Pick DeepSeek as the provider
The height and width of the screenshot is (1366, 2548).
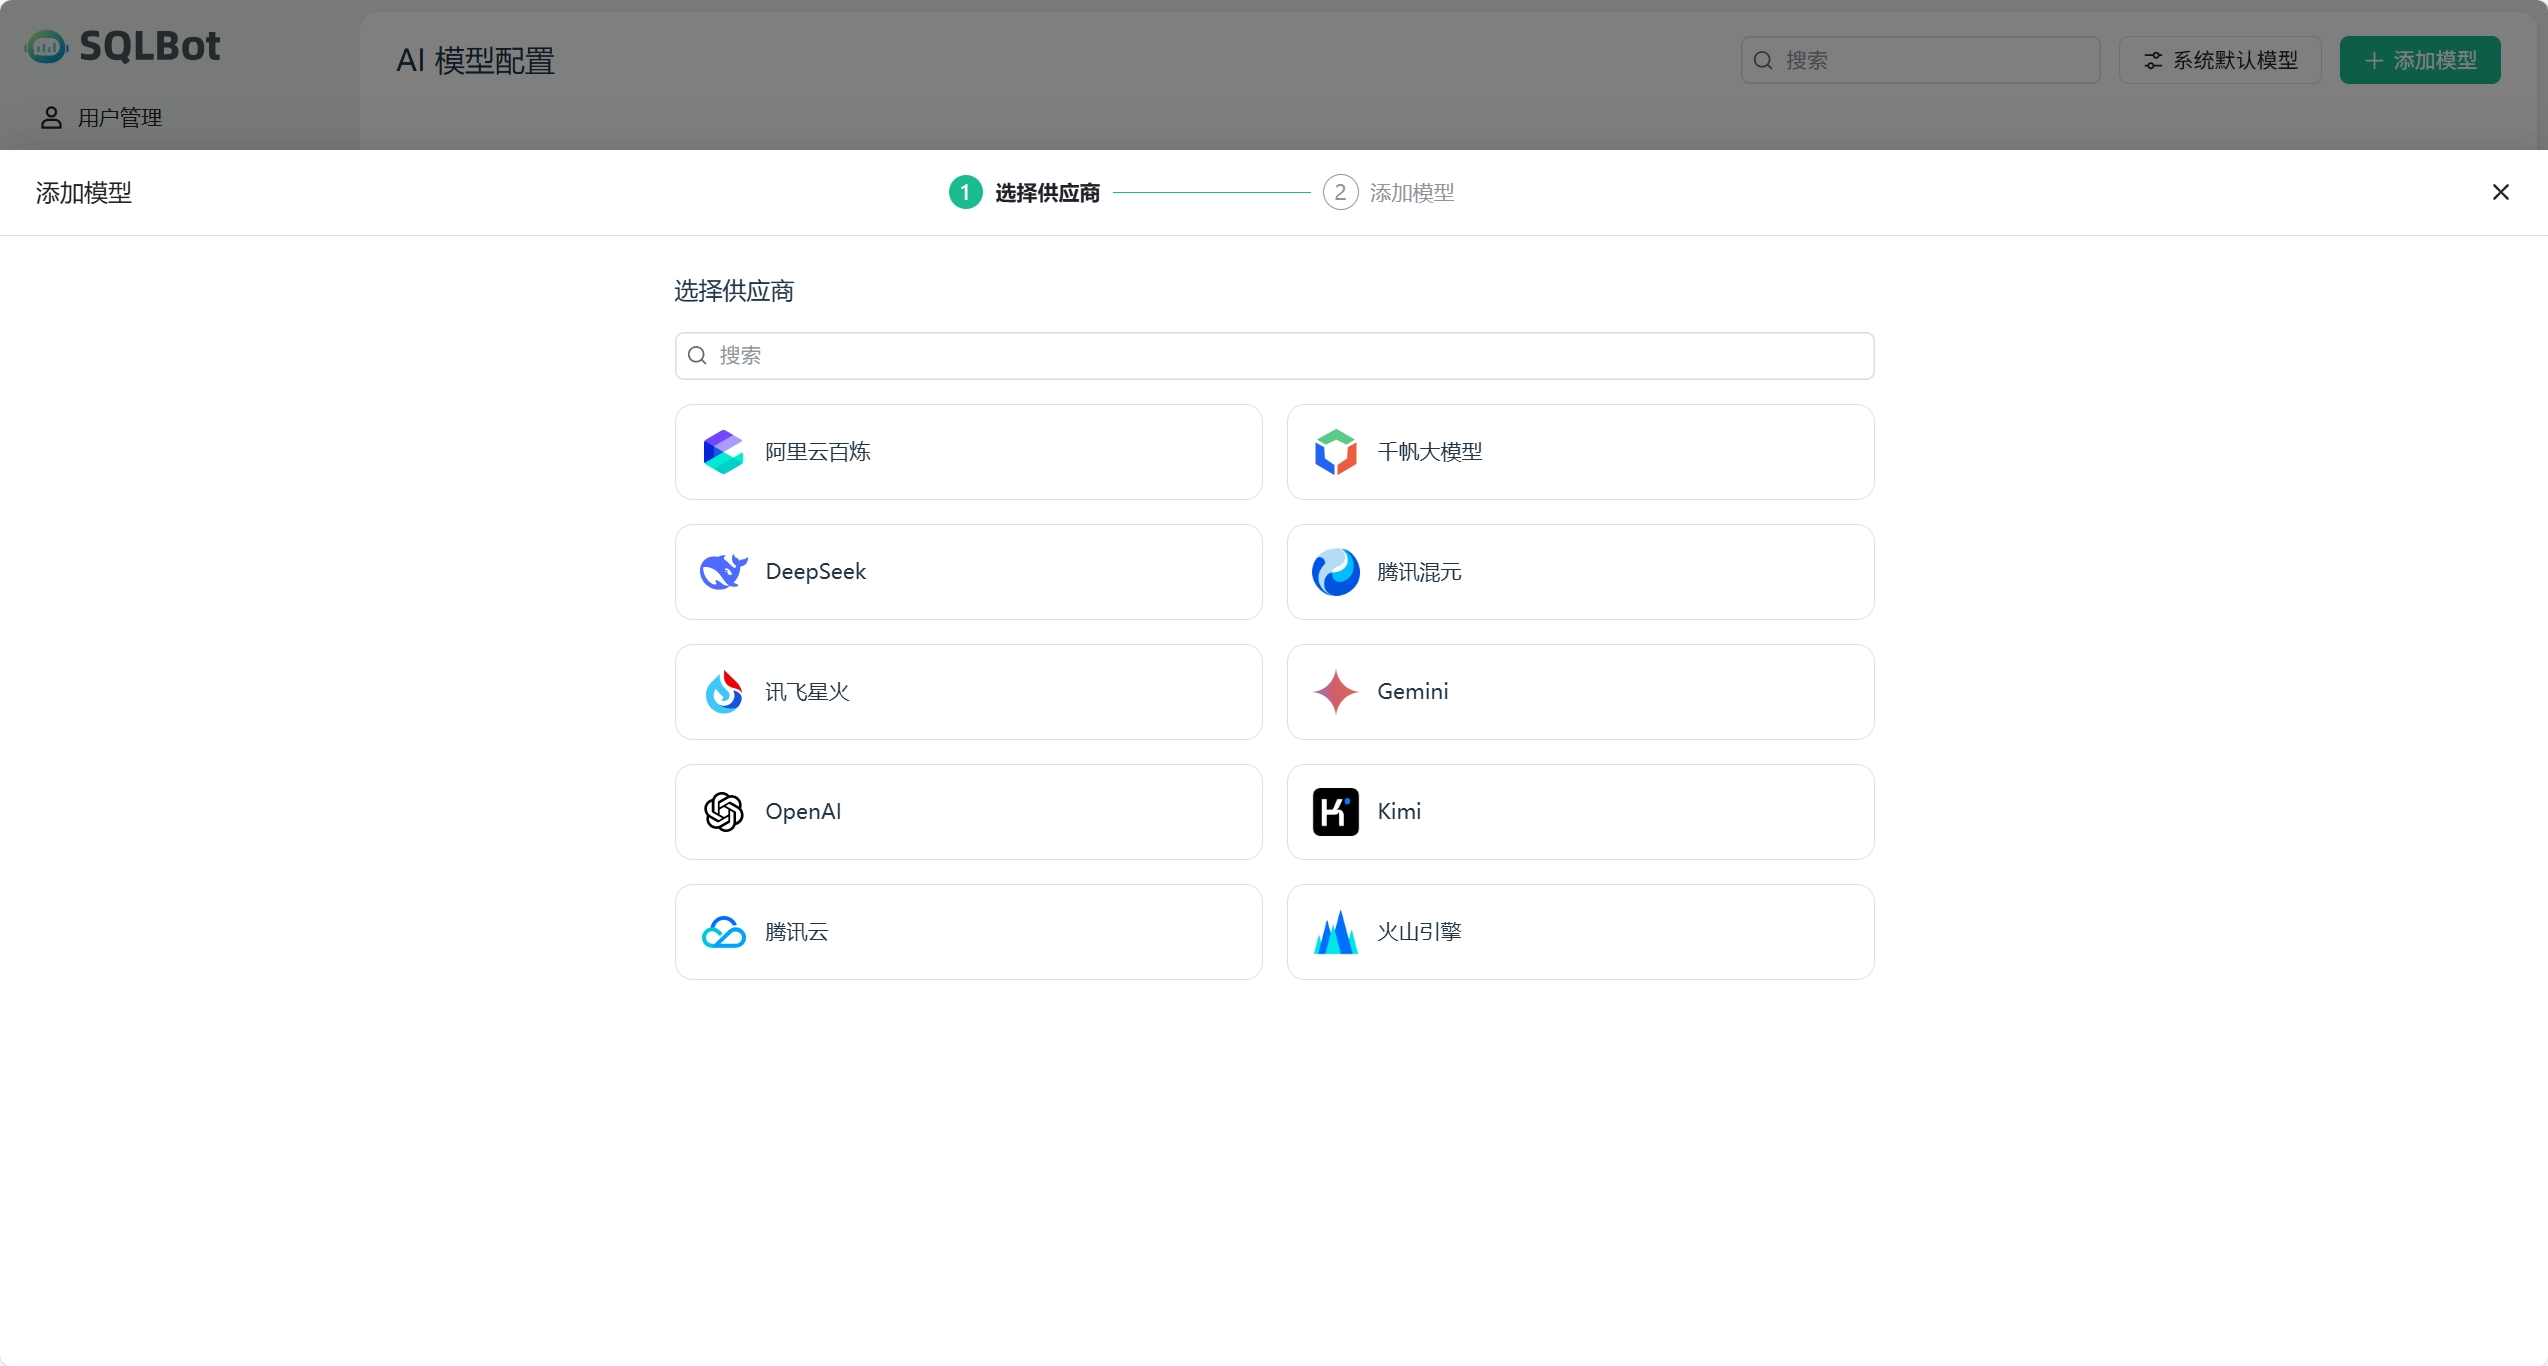tap(968, 572)
